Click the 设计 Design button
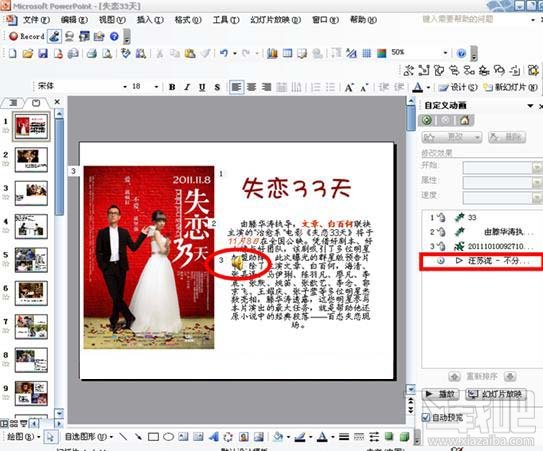The height and width of the screenshot is (451, 543). point(458,87)
